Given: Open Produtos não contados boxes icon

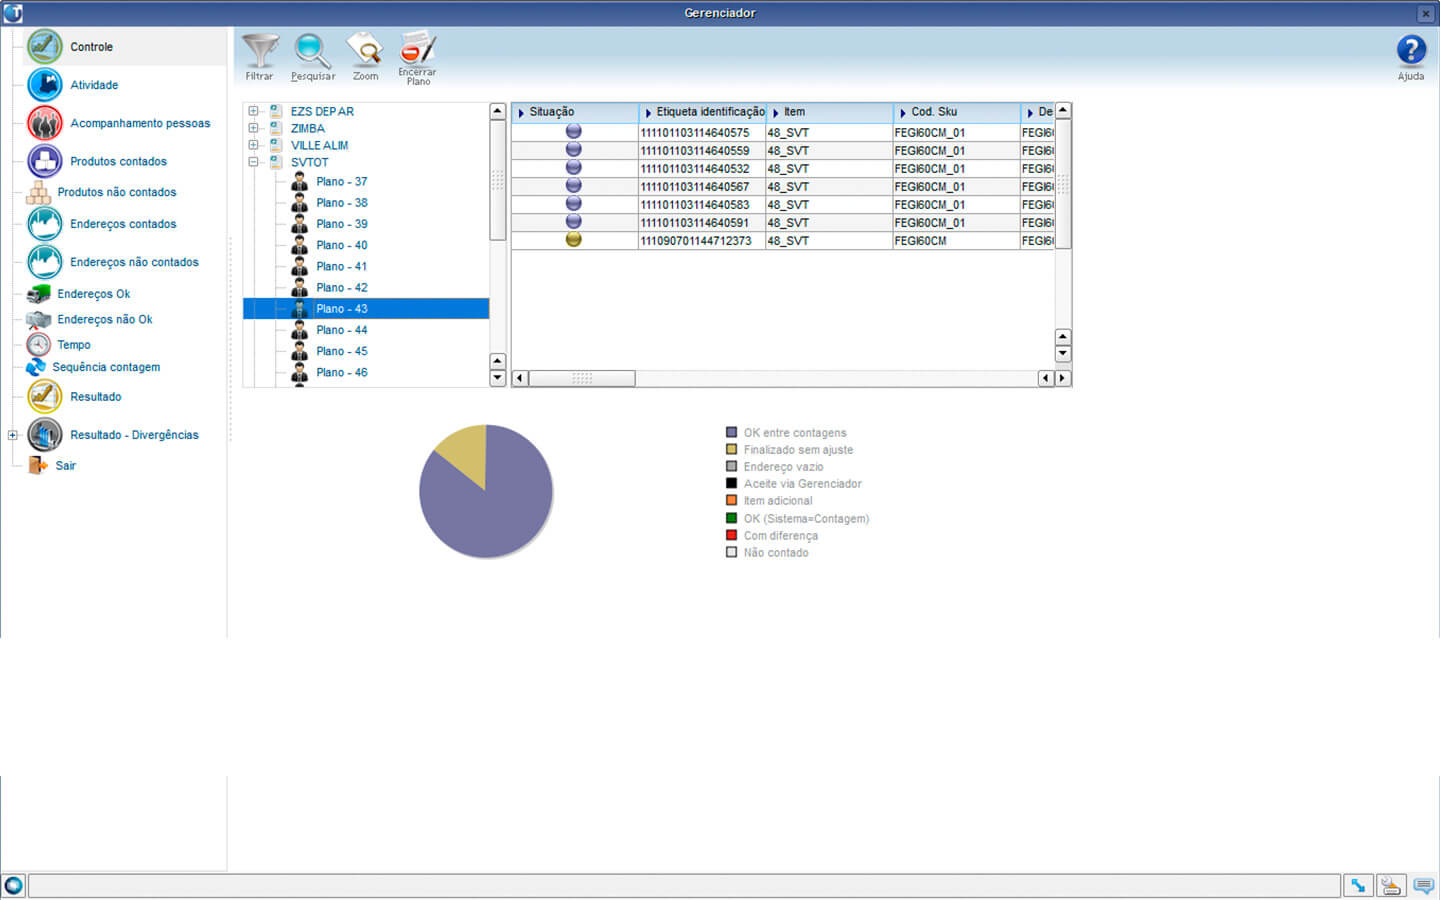Looking at the screenshot, I should click(38, 192).
